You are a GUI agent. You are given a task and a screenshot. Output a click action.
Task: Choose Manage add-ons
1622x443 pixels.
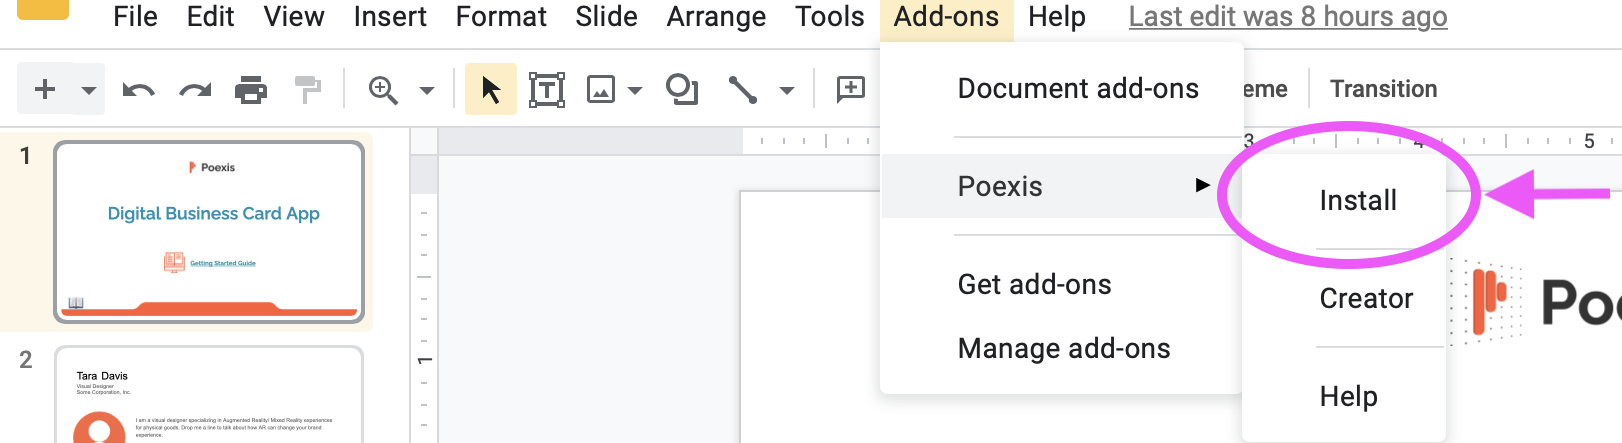tap(1062, 349)
